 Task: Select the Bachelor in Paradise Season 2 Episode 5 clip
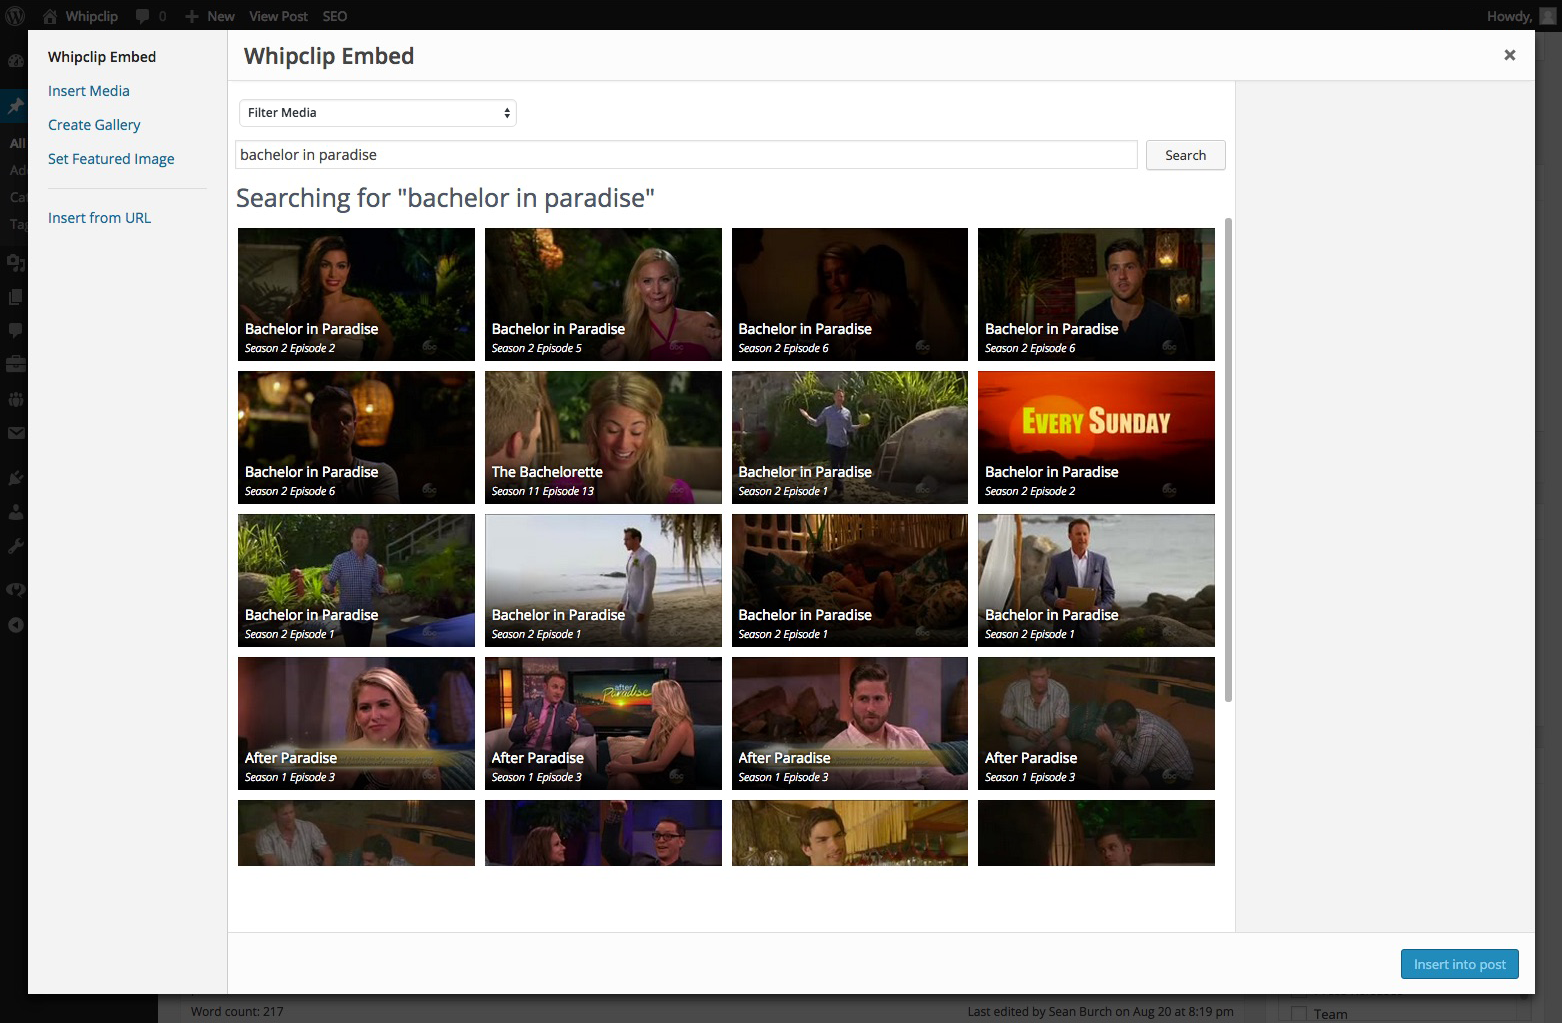(x=603, y=294)
